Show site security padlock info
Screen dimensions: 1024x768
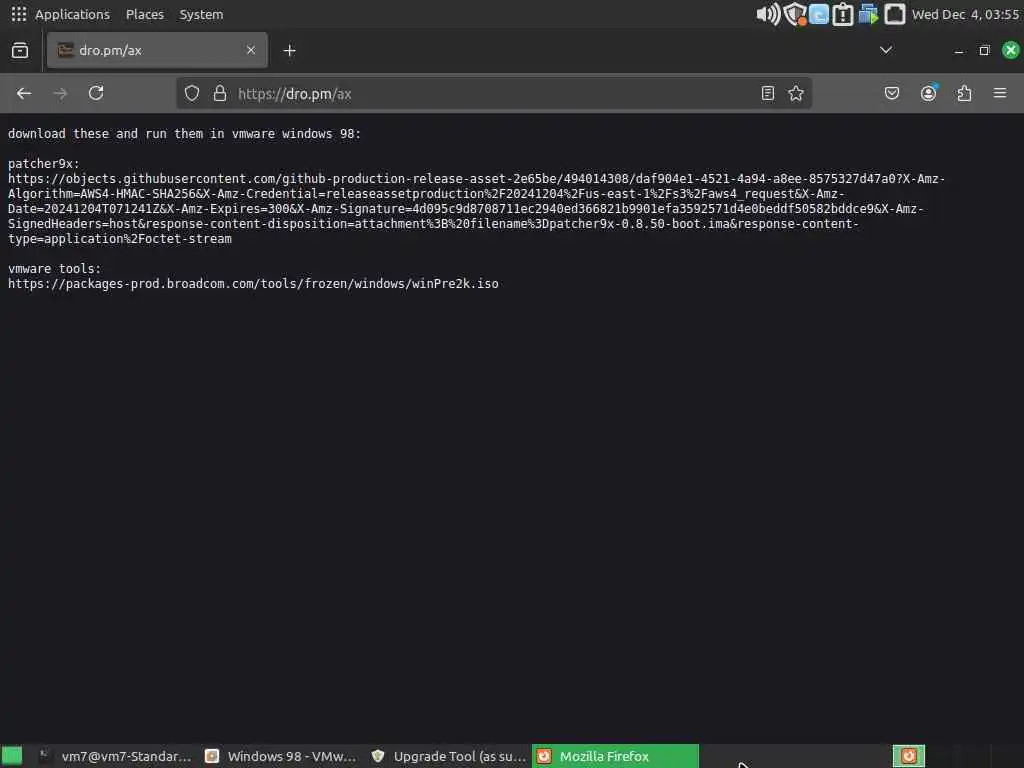pyautogui.click(x=220, y=93)
